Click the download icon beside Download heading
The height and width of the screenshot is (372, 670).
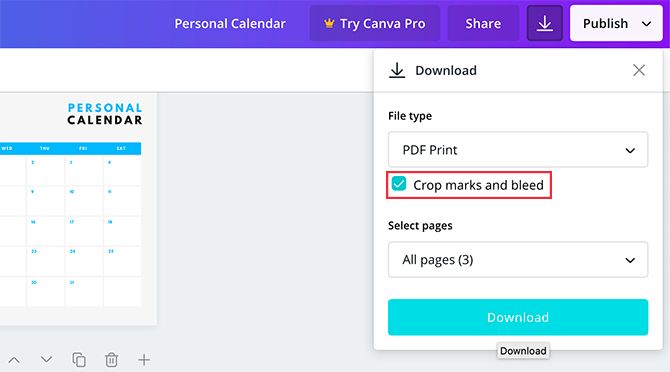point(397,70)
